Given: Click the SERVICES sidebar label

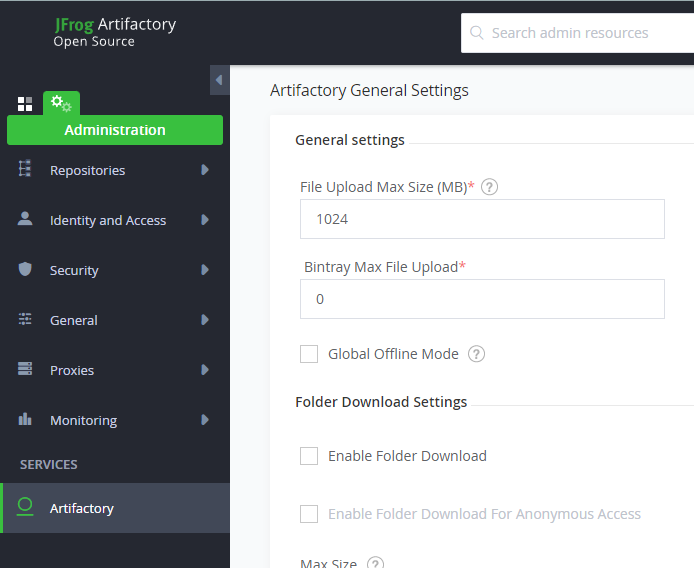Looking at the screenshot, I should (x=49, y=464).
